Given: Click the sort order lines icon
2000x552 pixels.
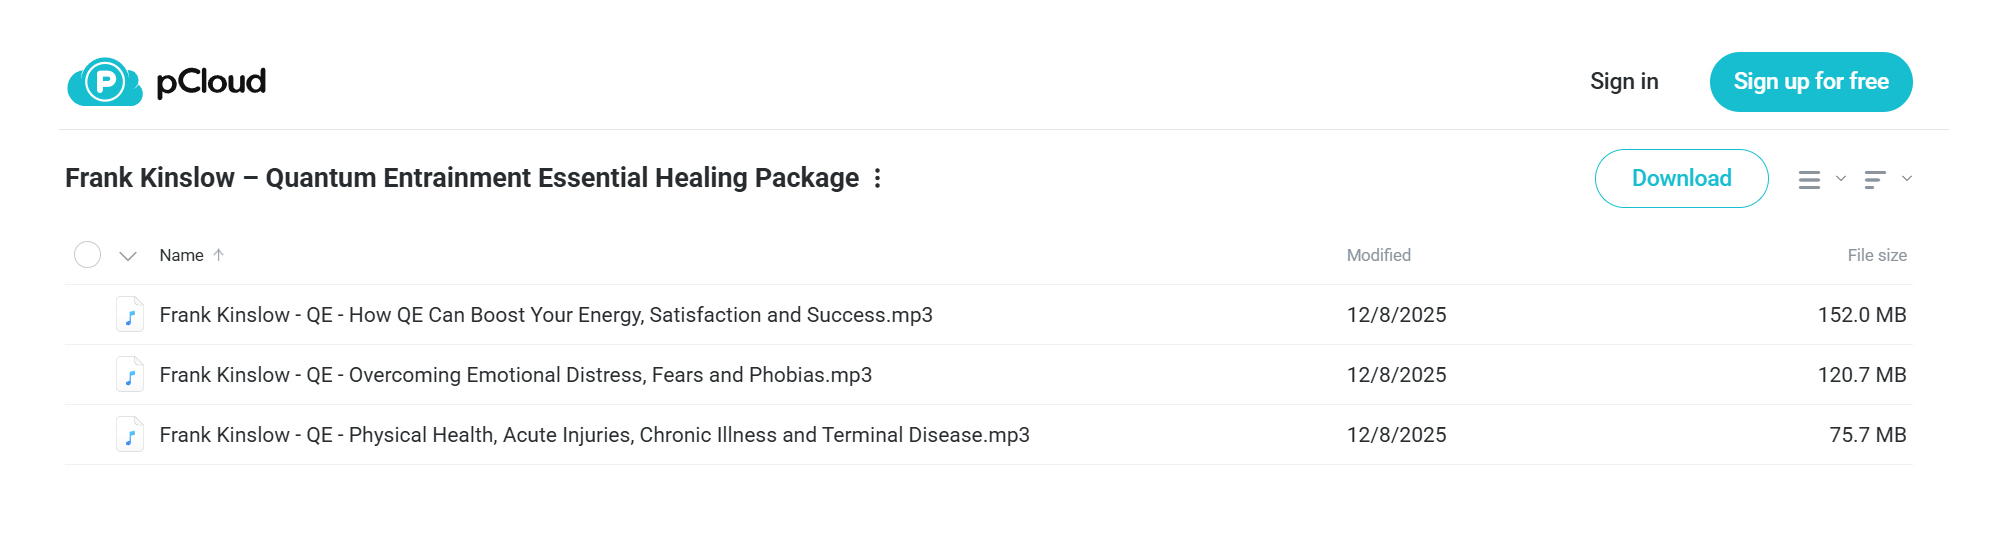Looking at the screenshot, I should pos(1875,179).
